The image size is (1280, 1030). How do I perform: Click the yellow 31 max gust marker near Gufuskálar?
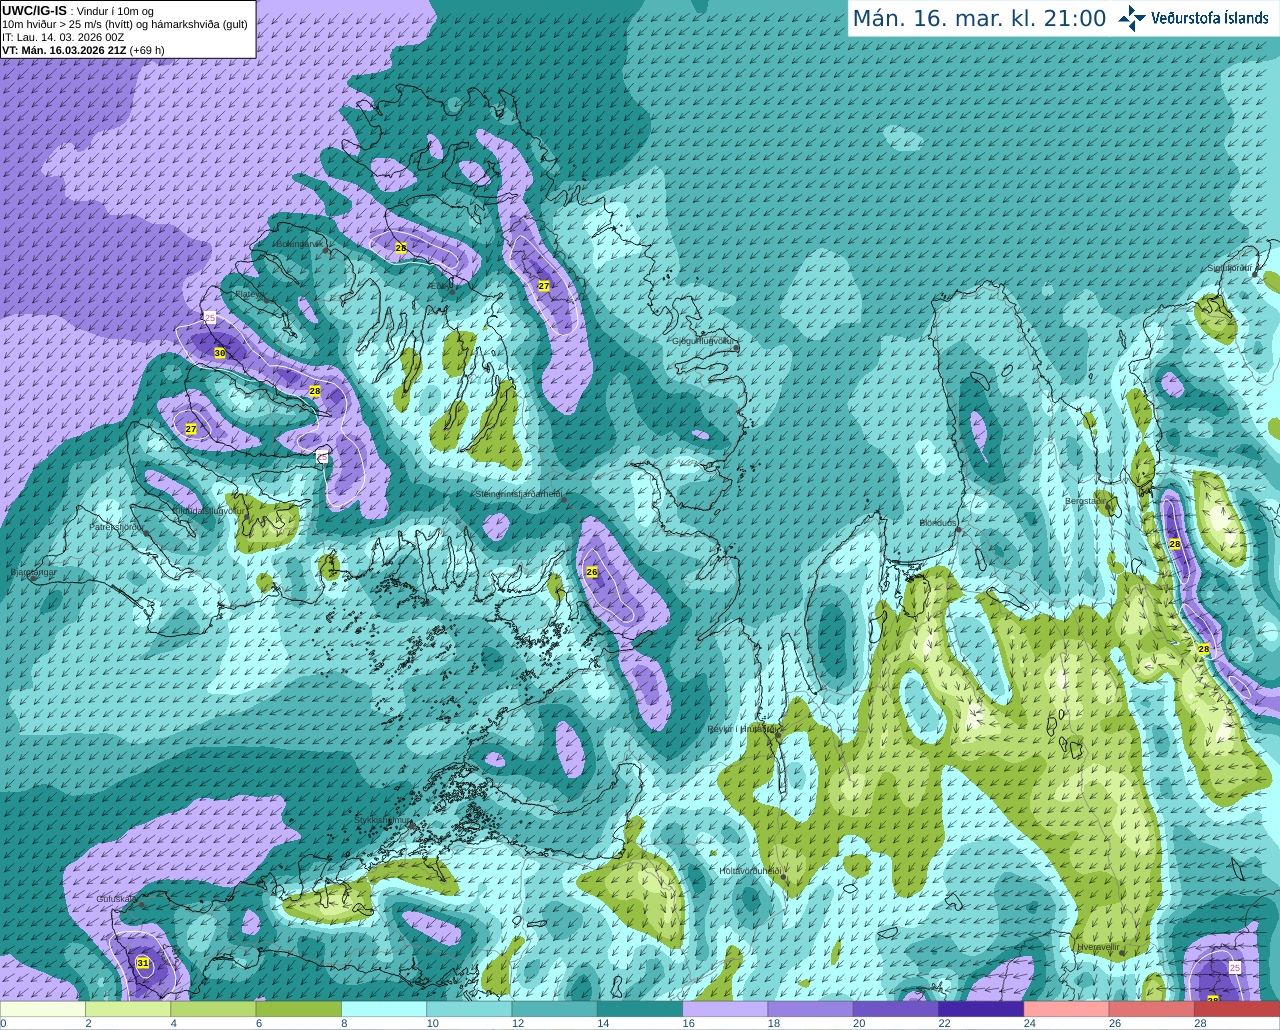143,963
